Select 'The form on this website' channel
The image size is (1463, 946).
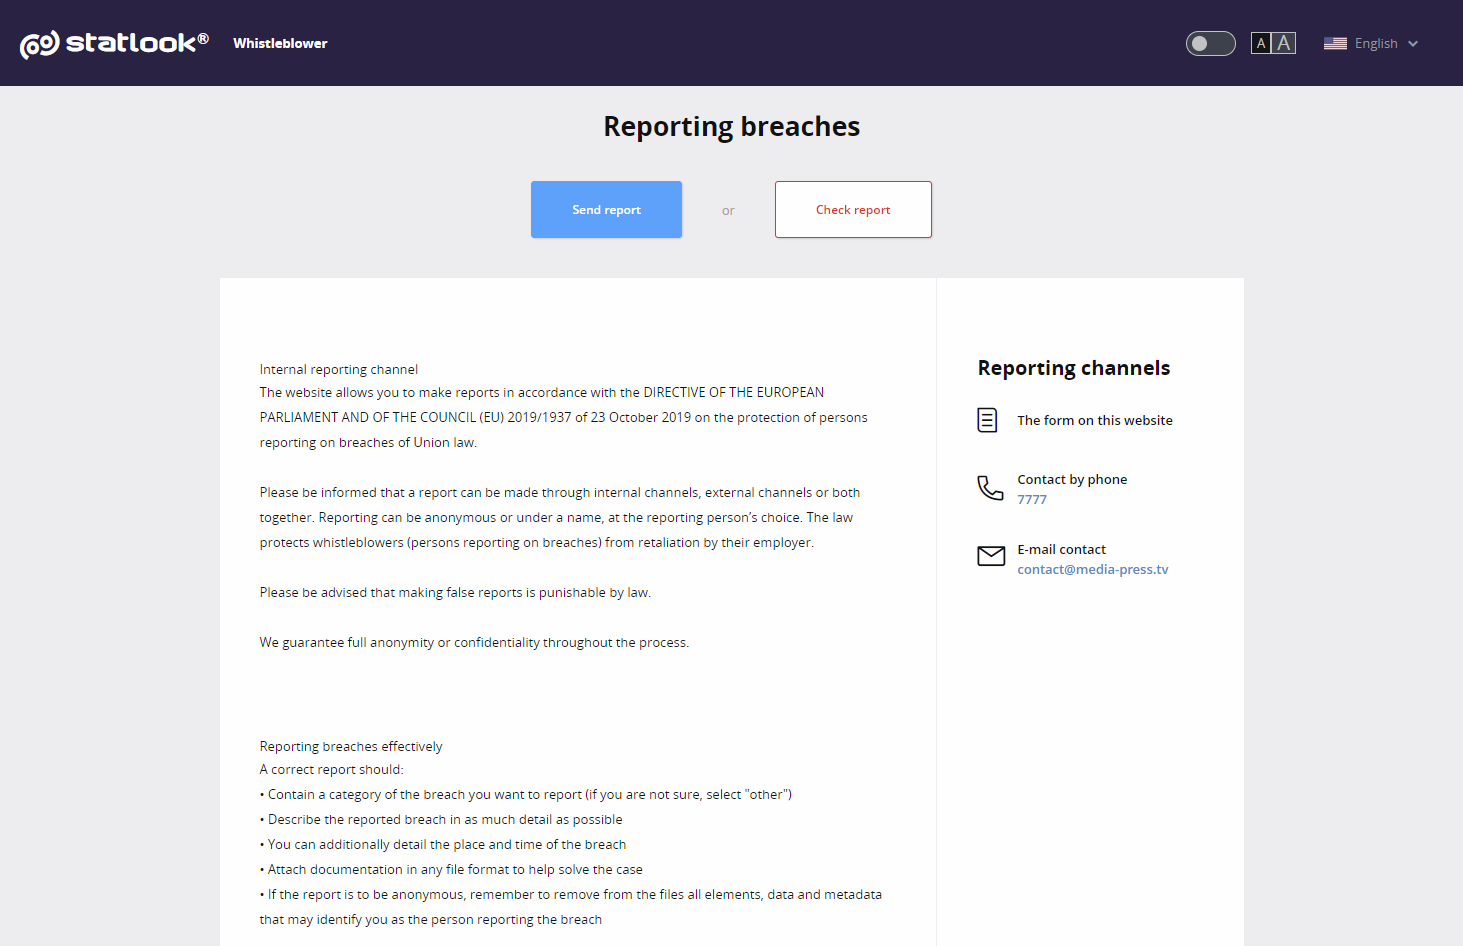tap(1094, 420)
